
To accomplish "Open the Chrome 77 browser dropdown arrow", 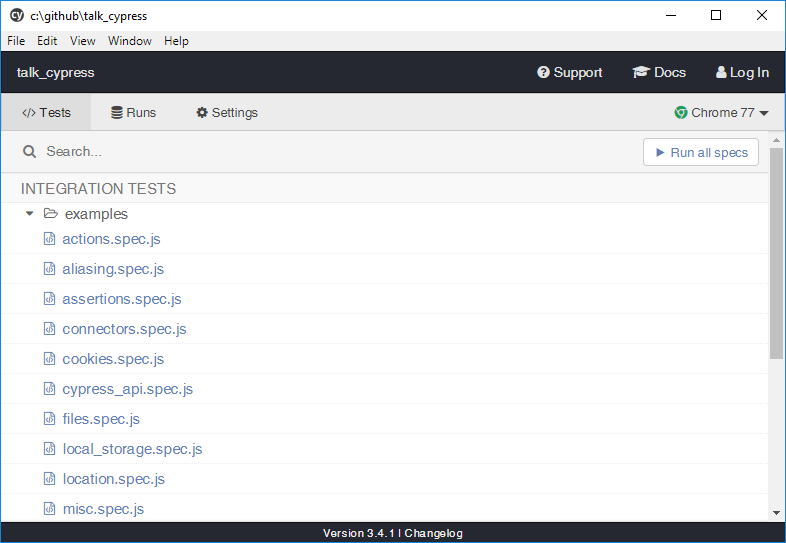I will pos(763,113).
